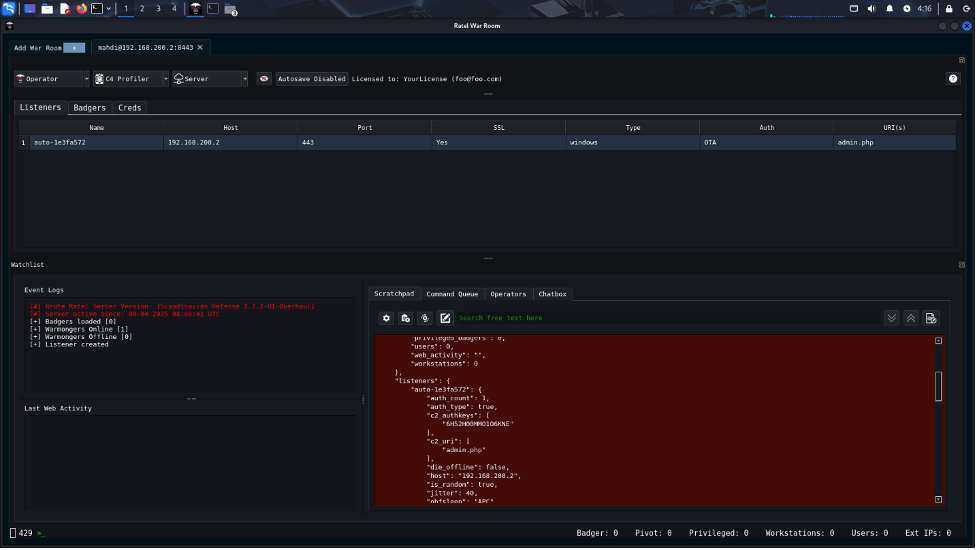Click the 192.168.200.2 host cell

[231, 143]
